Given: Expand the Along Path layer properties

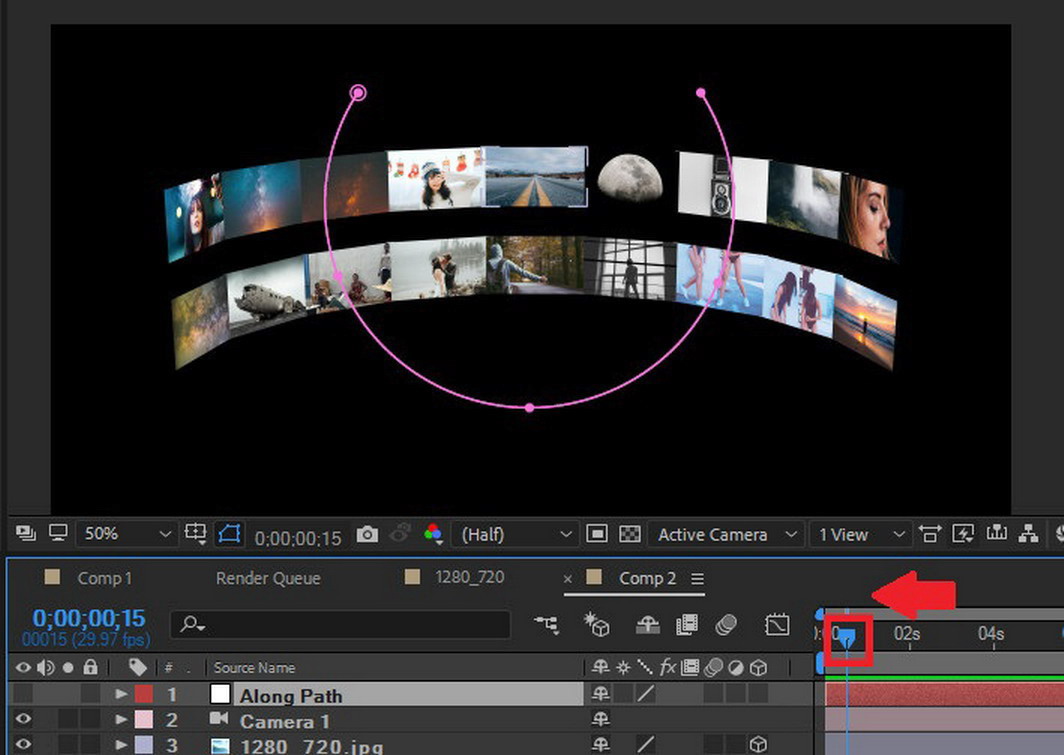Looking at the screenshot, I should click(x=122, y=695).
